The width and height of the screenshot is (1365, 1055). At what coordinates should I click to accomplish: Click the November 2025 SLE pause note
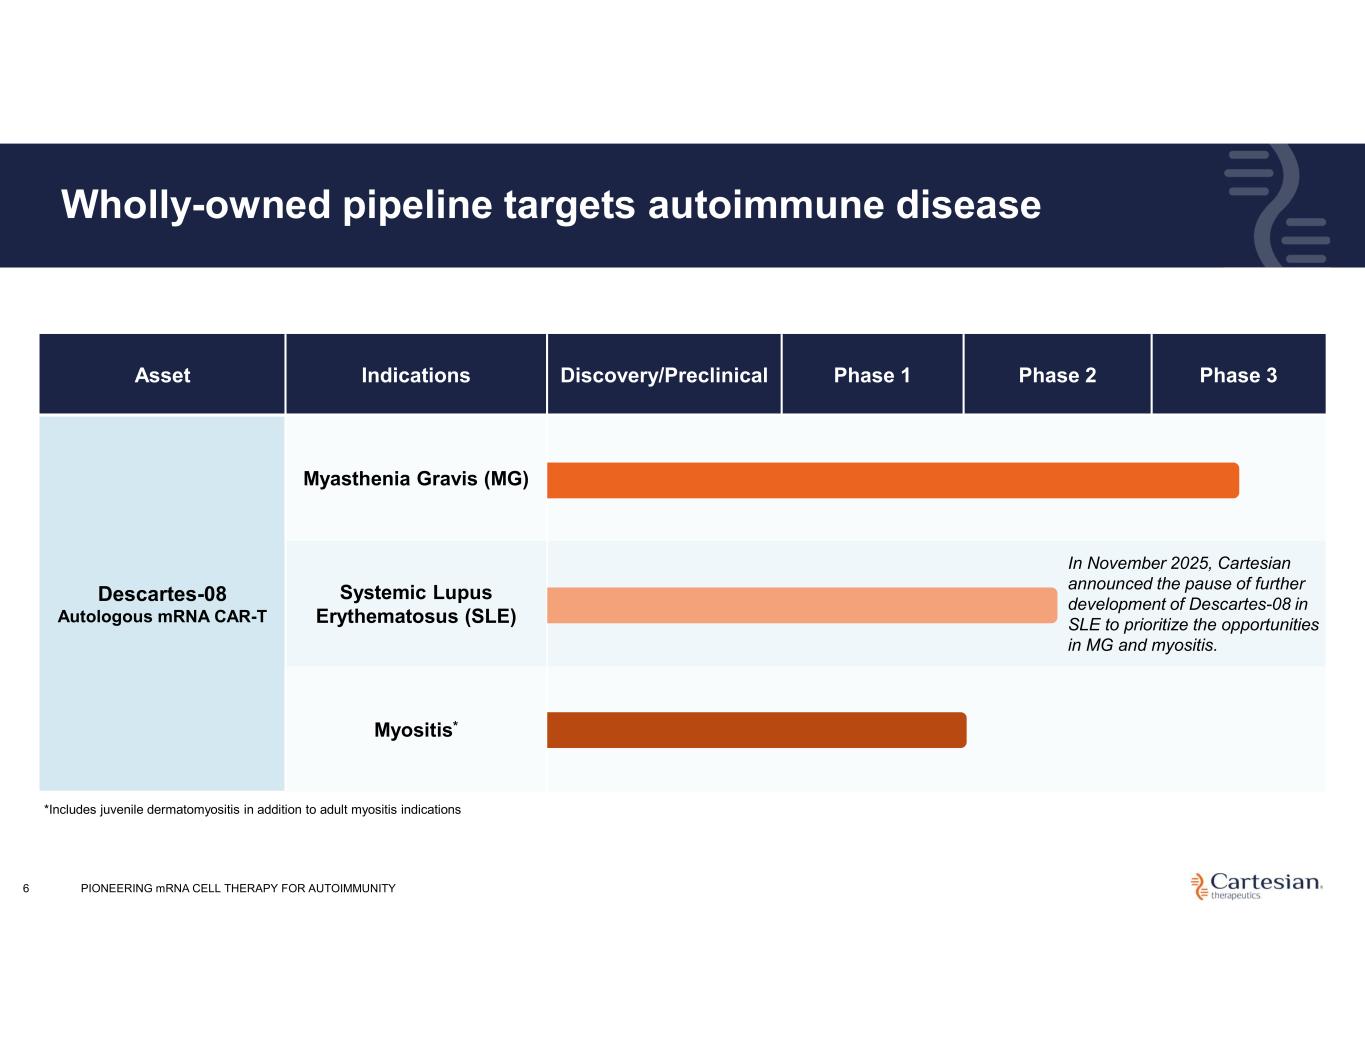(1192, 604)
